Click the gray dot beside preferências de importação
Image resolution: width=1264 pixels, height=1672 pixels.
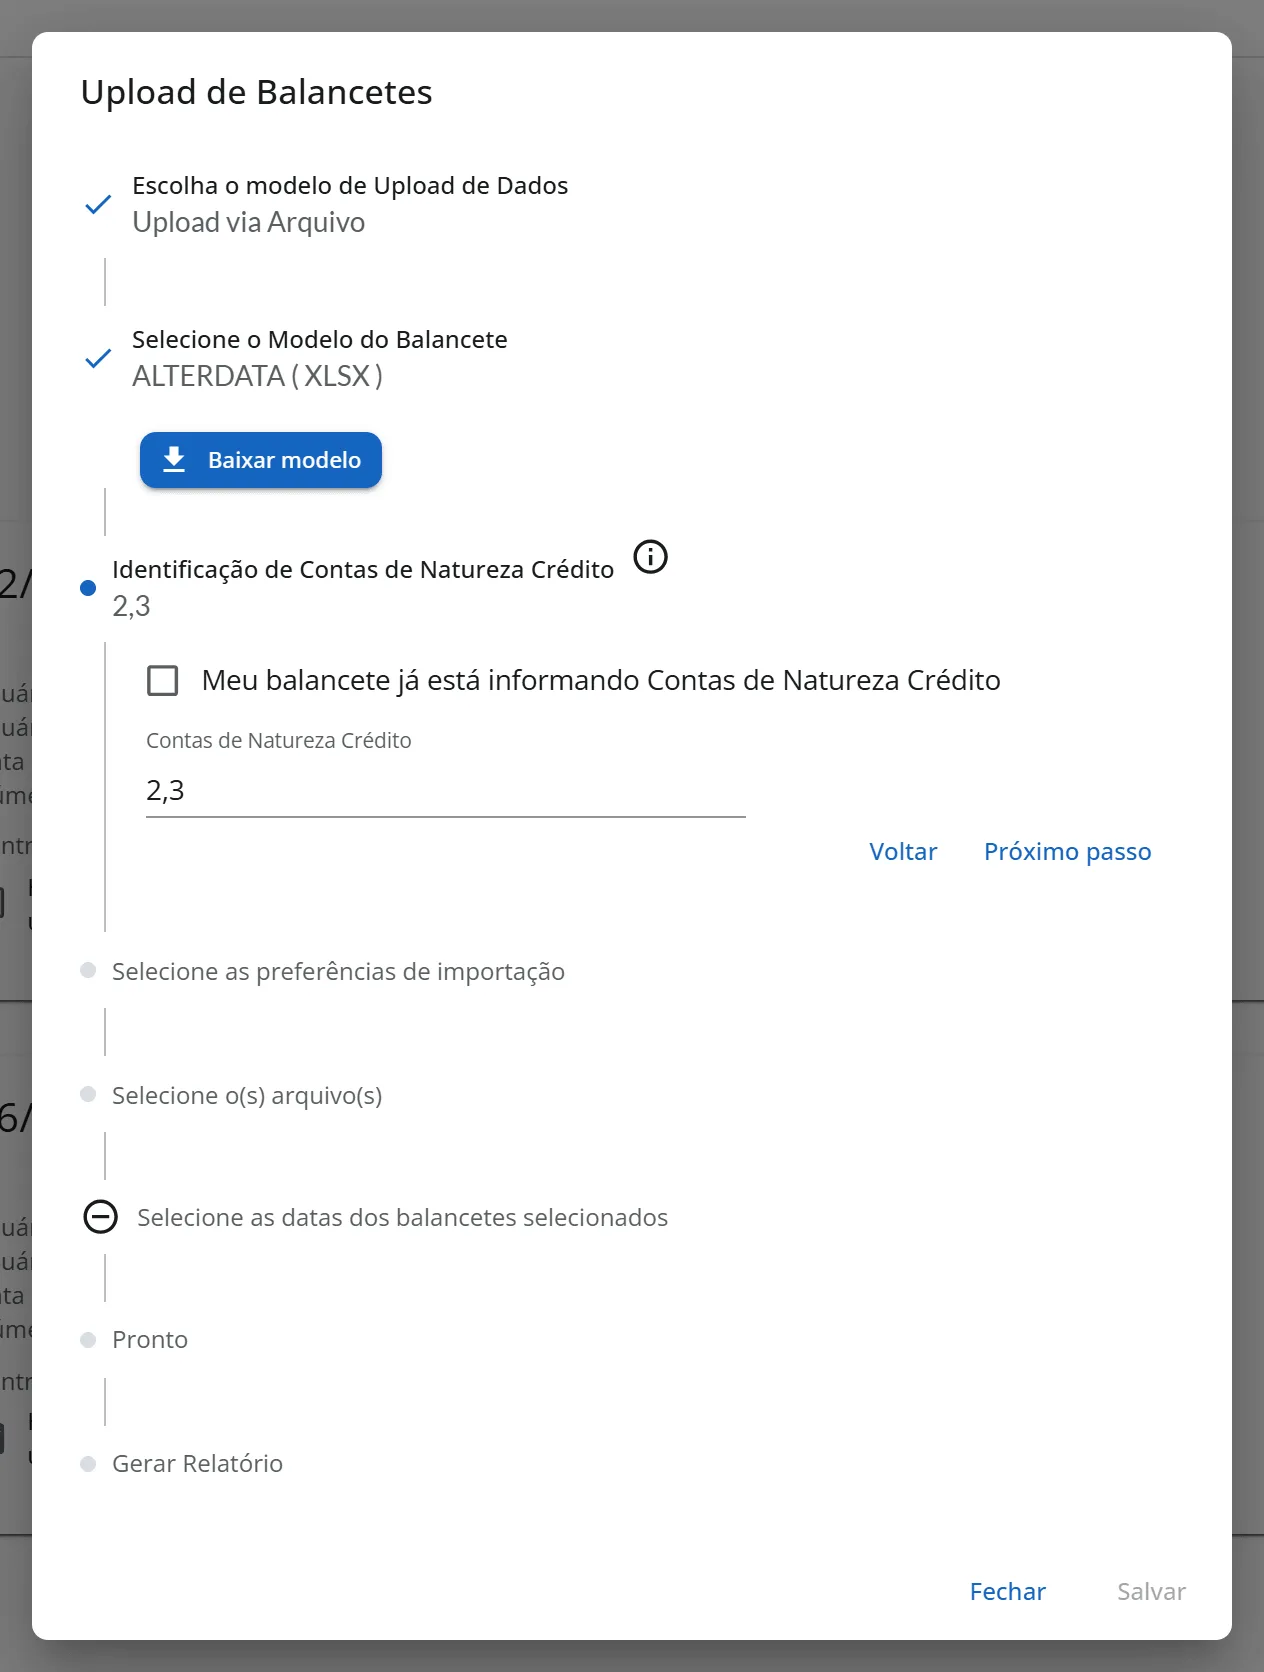click(88, 970)
